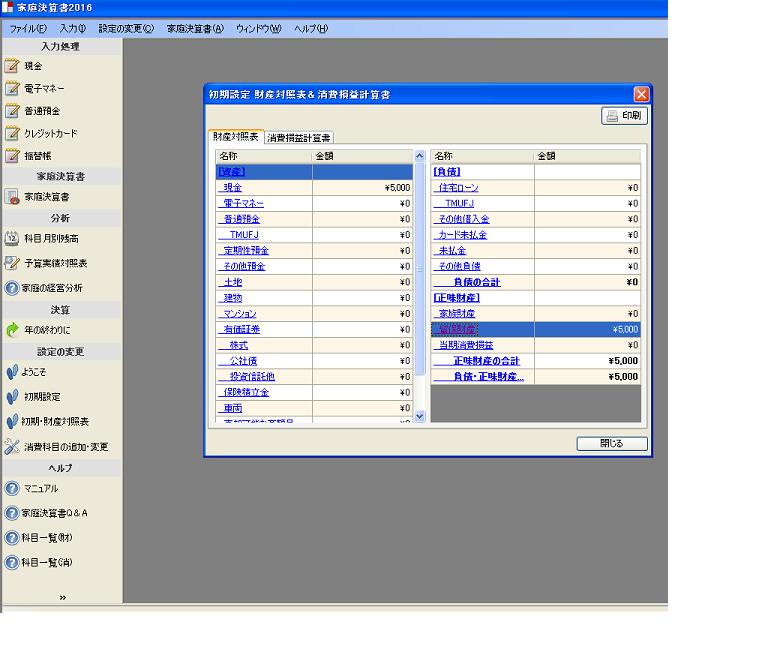Open the 現金 entry in sidebar
Image resolution: width=764 pixels, height=648 pixels.
tap(34, 66)
